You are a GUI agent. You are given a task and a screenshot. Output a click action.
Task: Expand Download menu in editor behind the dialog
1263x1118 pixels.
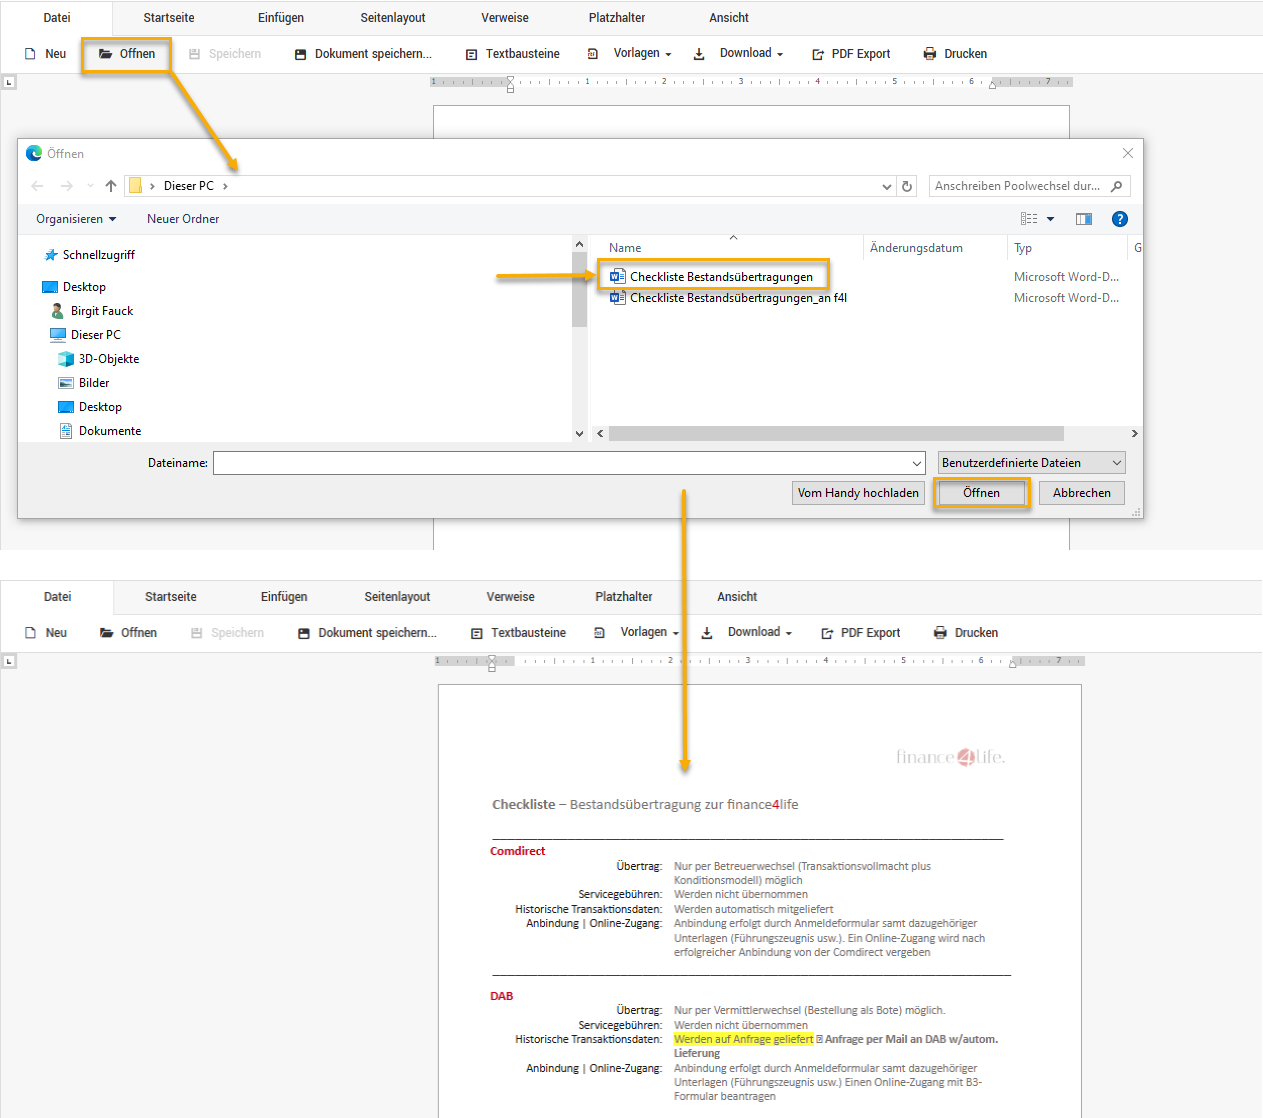click(738, 54)
